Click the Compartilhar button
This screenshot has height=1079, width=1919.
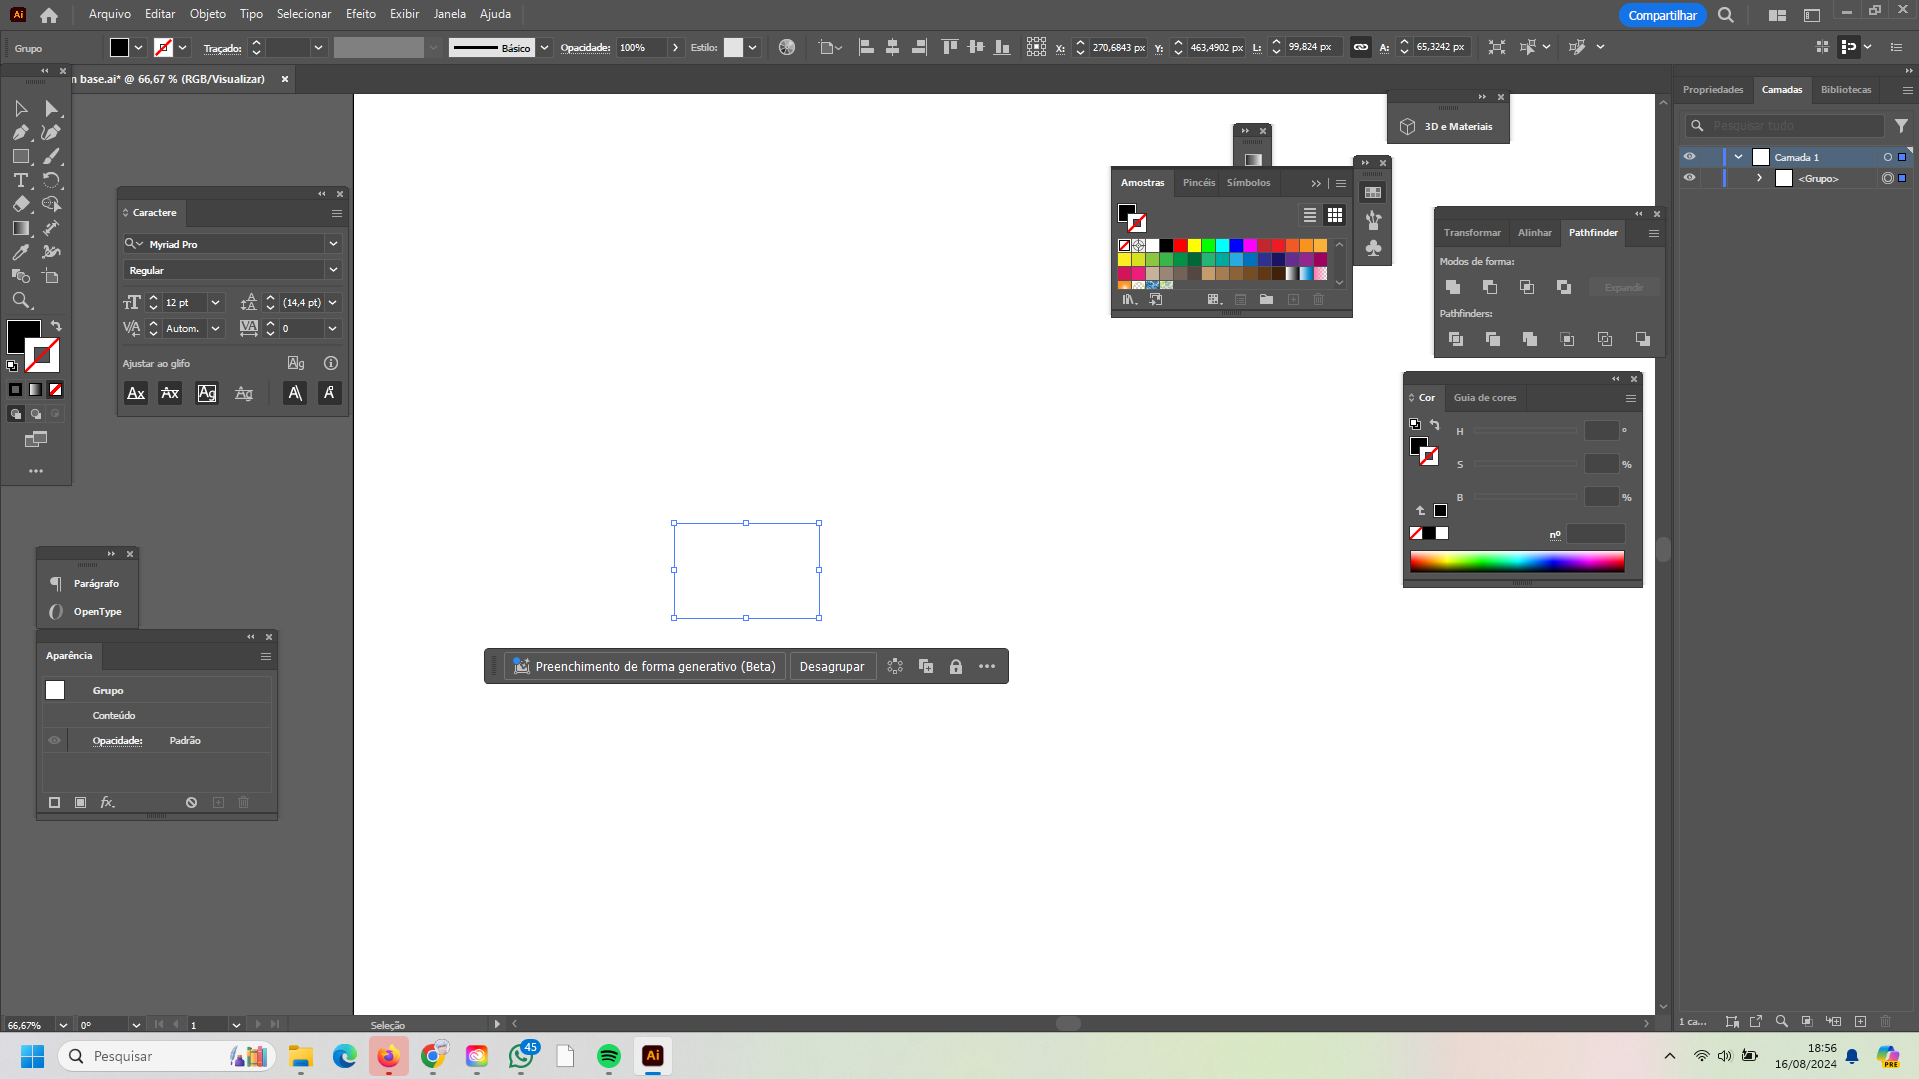(1662, 15)
